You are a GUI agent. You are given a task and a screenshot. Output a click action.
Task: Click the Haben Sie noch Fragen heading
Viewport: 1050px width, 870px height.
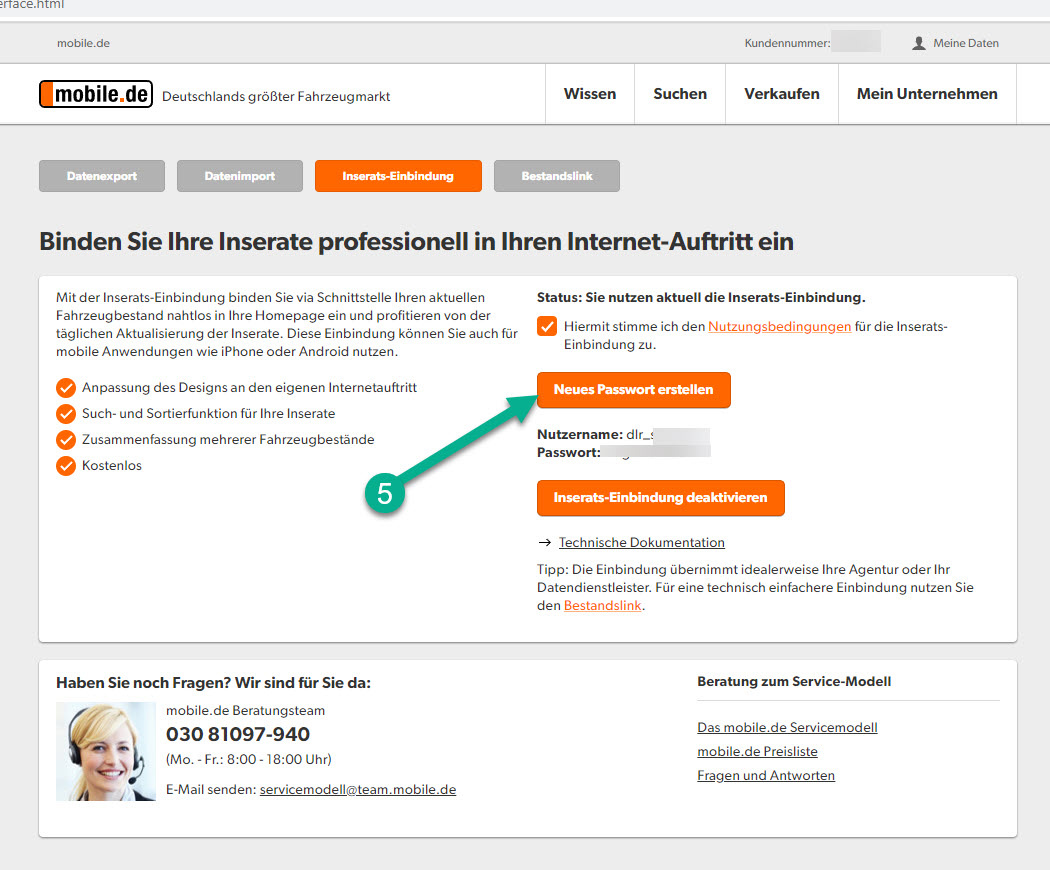click(x=213, y=682)
